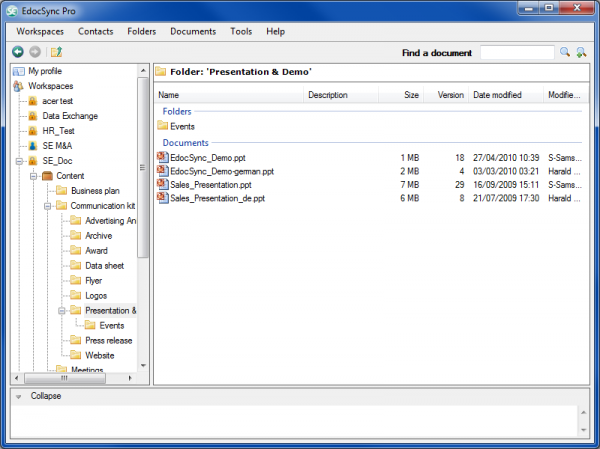Screen dimensions: 600x449
Task: Click the 7 MB size cell
Action: [409, 184]
